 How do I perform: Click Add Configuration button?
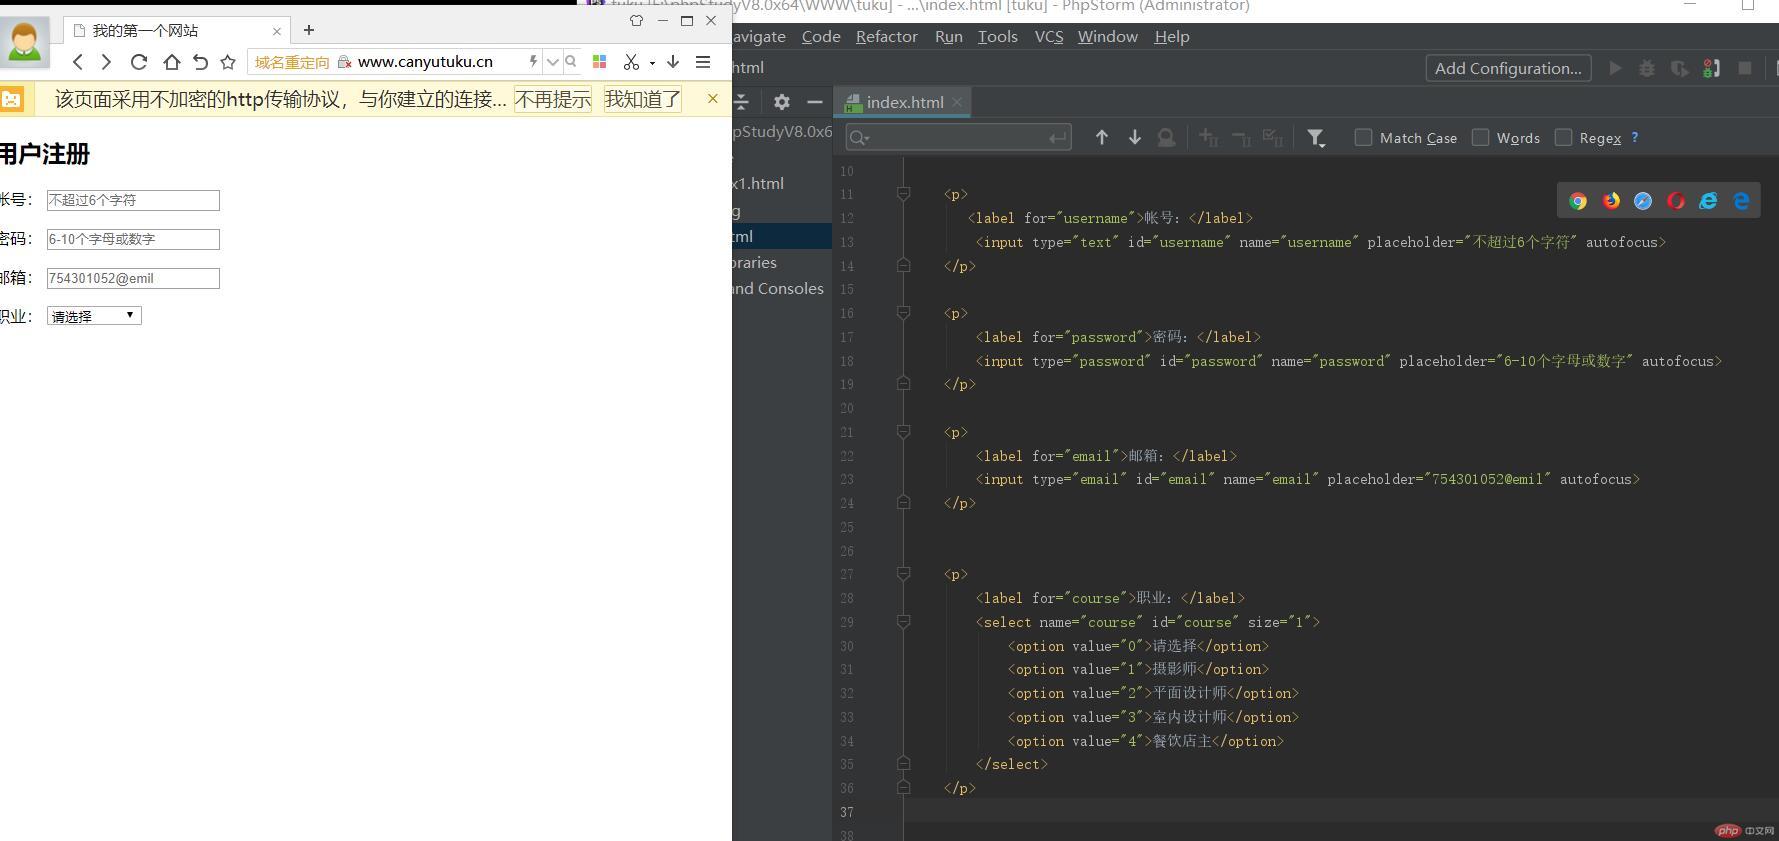pyautogui.click(x=1508, y=68)
